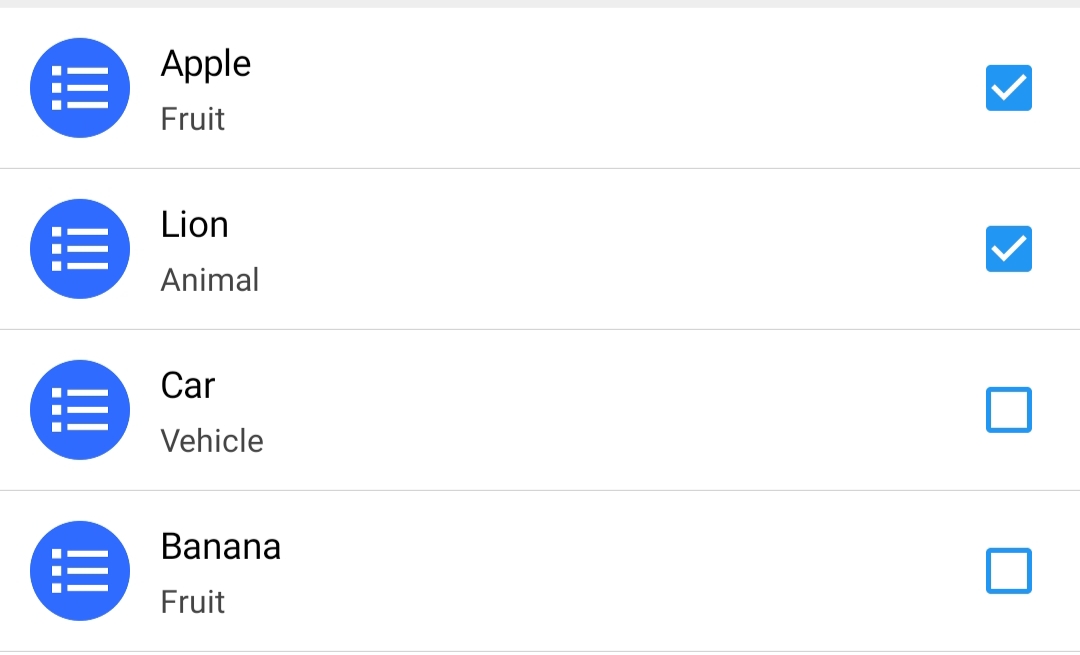
Task: Tap the list icon beside Car
Action: (80, 410)
